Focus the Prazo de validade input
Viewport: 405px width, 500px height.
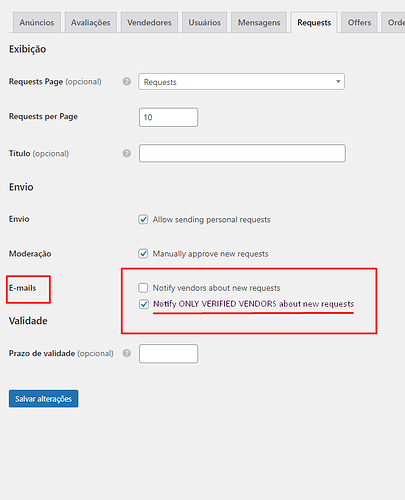click(168, 354)
